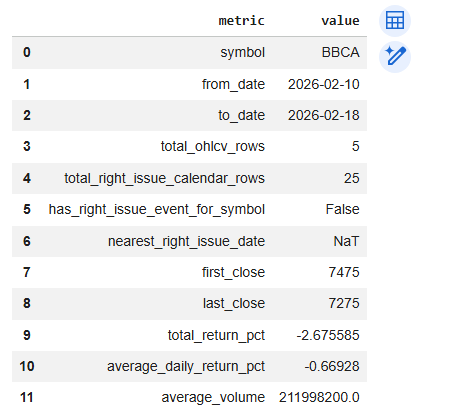
Task: Select the 'False' value cell
Action: (342, 209)
